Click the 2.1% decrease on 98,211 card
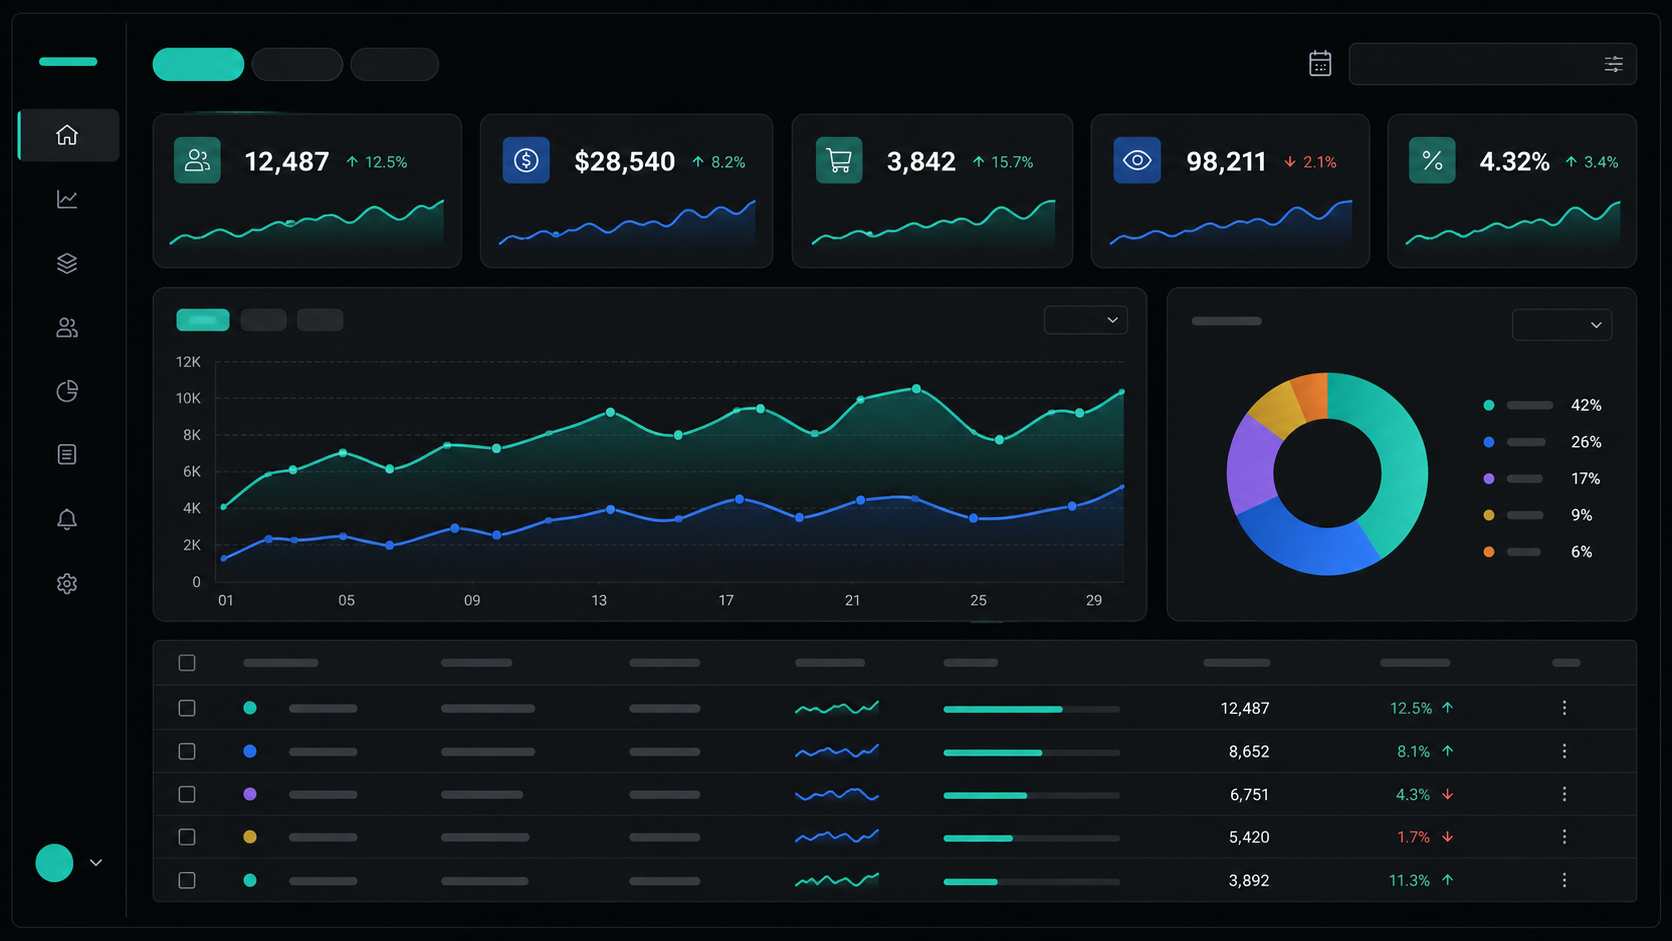This screenshot has height=941, width=1672. (1310, 162)
